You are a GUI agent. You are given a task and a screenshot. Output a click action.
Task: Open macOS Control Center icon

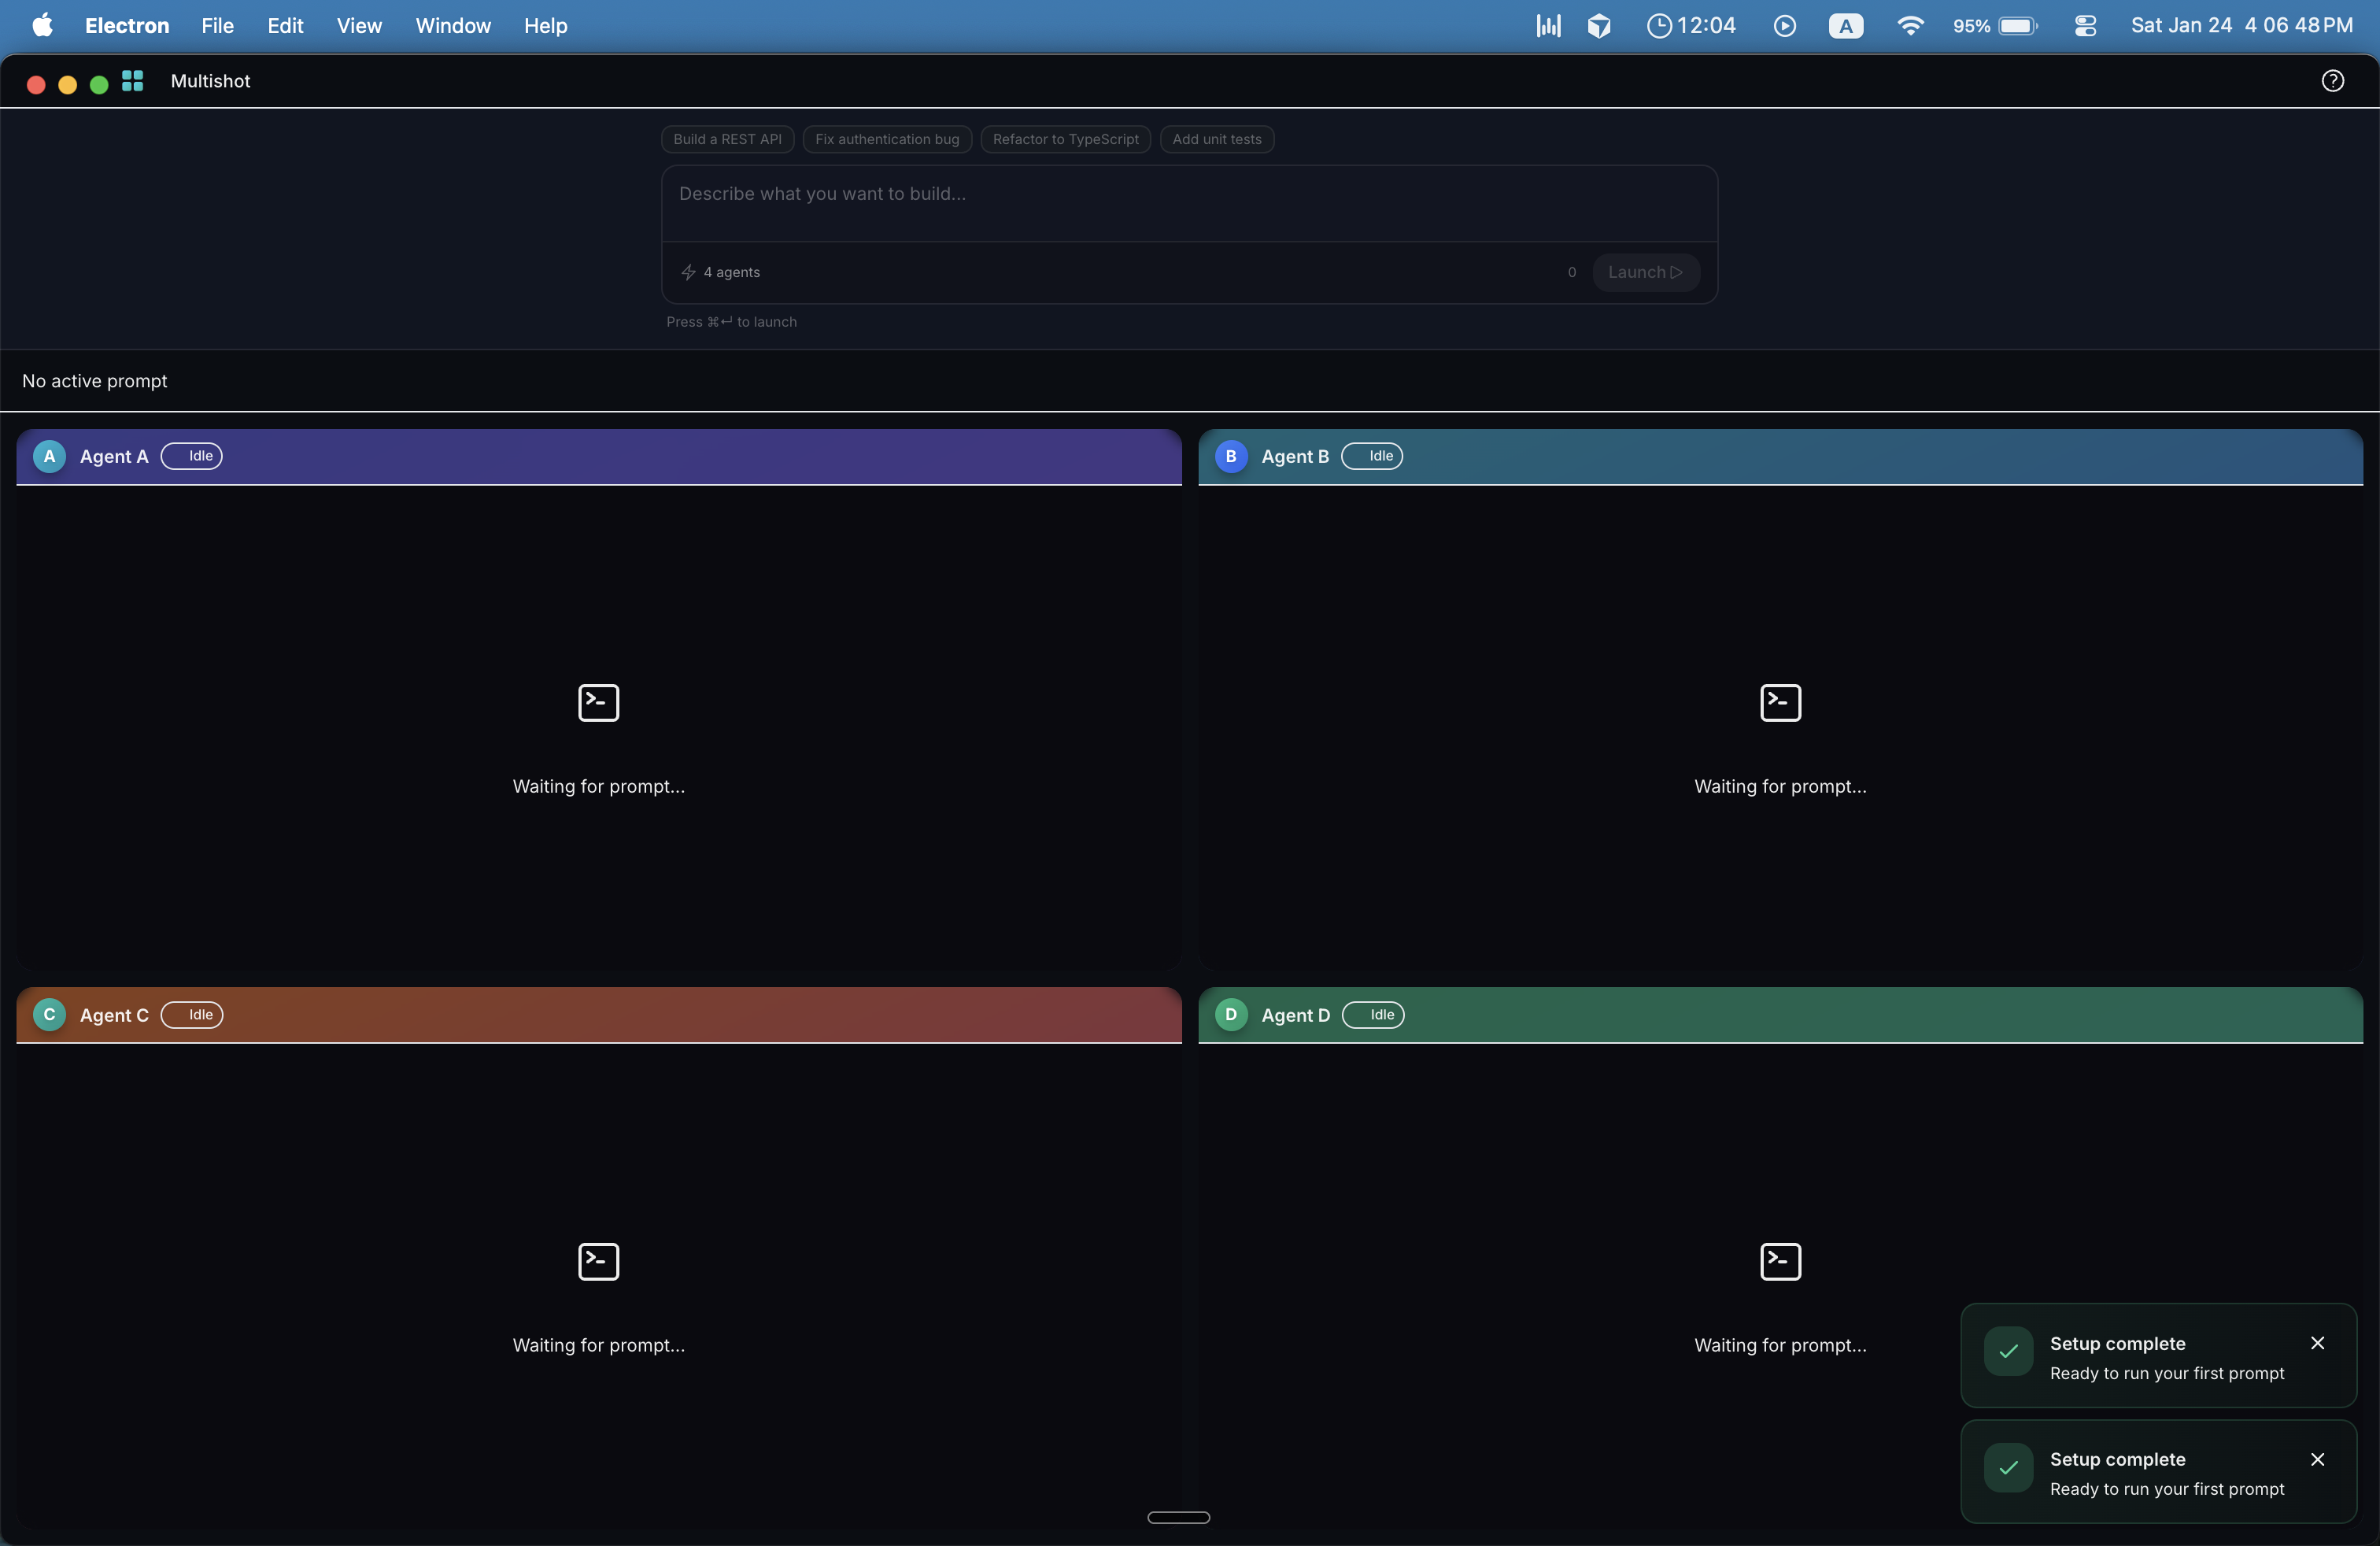(2085, 26)
